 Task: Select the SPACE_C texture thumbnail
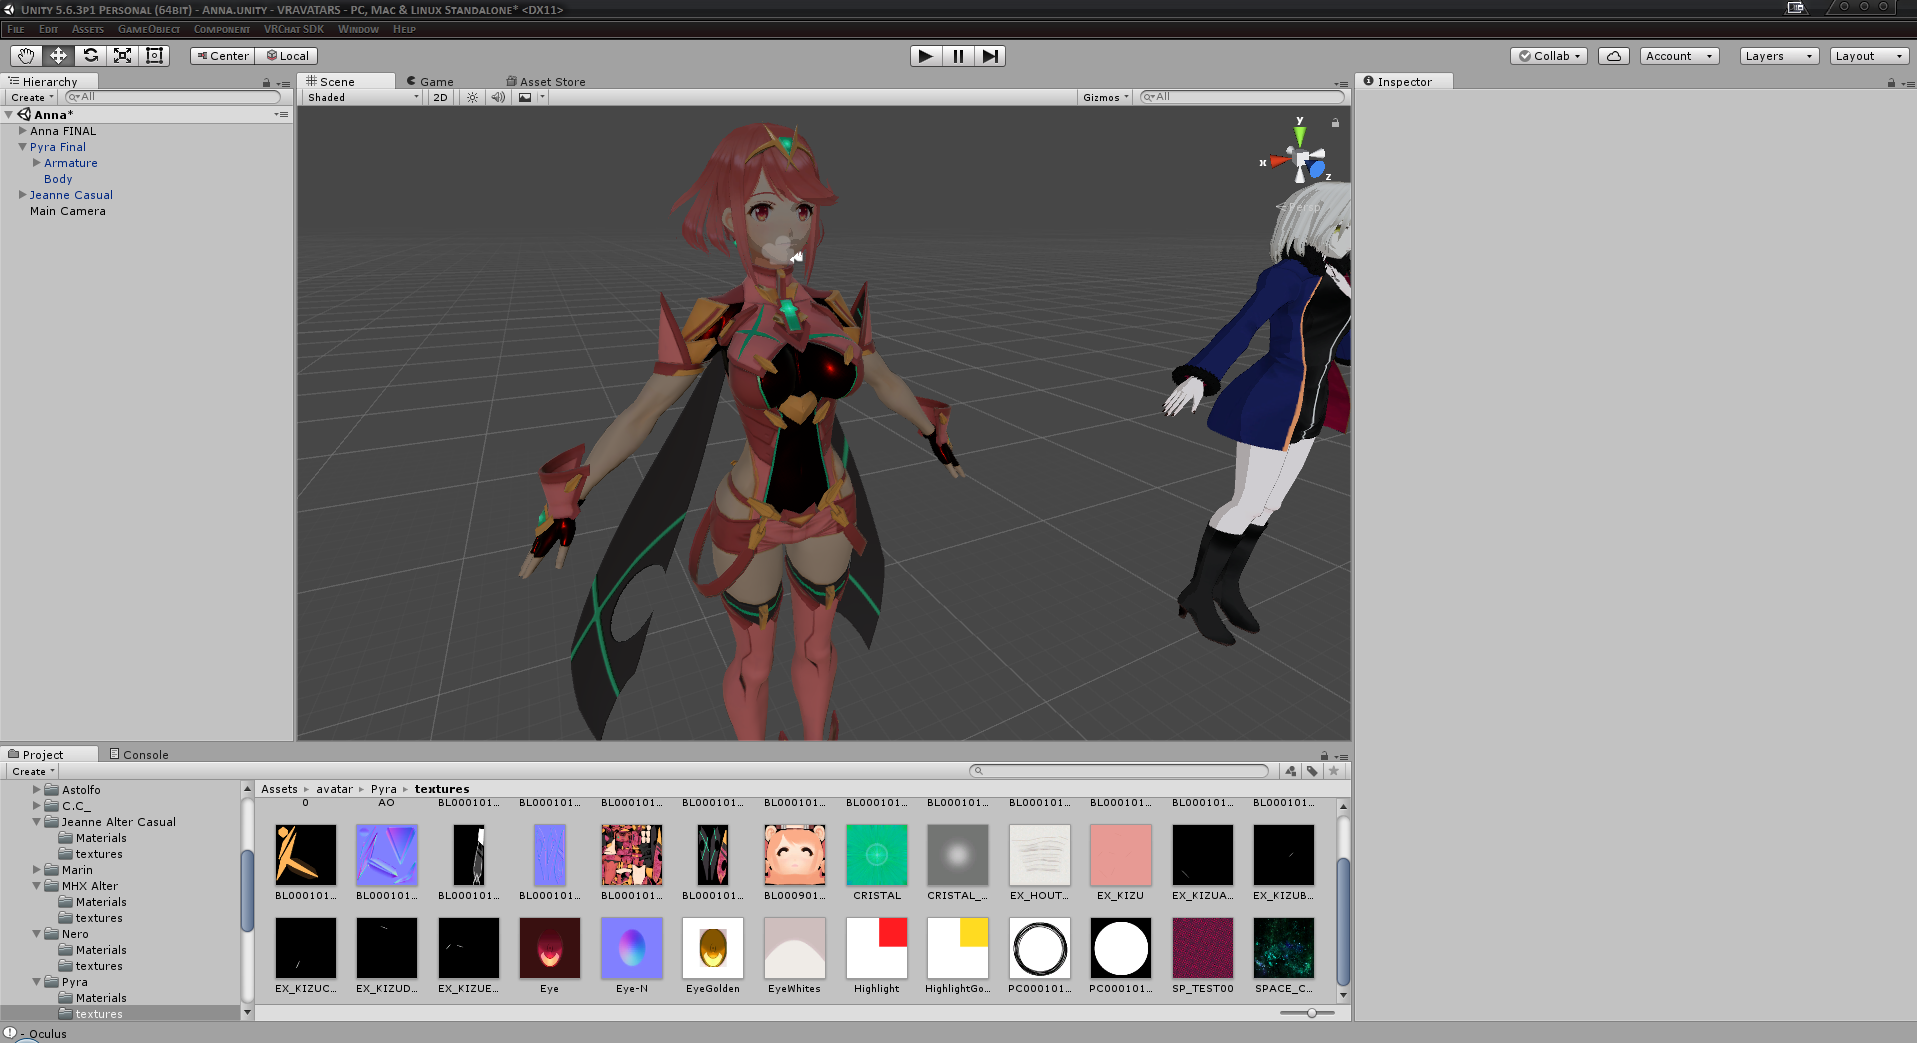click(1284, 948)
